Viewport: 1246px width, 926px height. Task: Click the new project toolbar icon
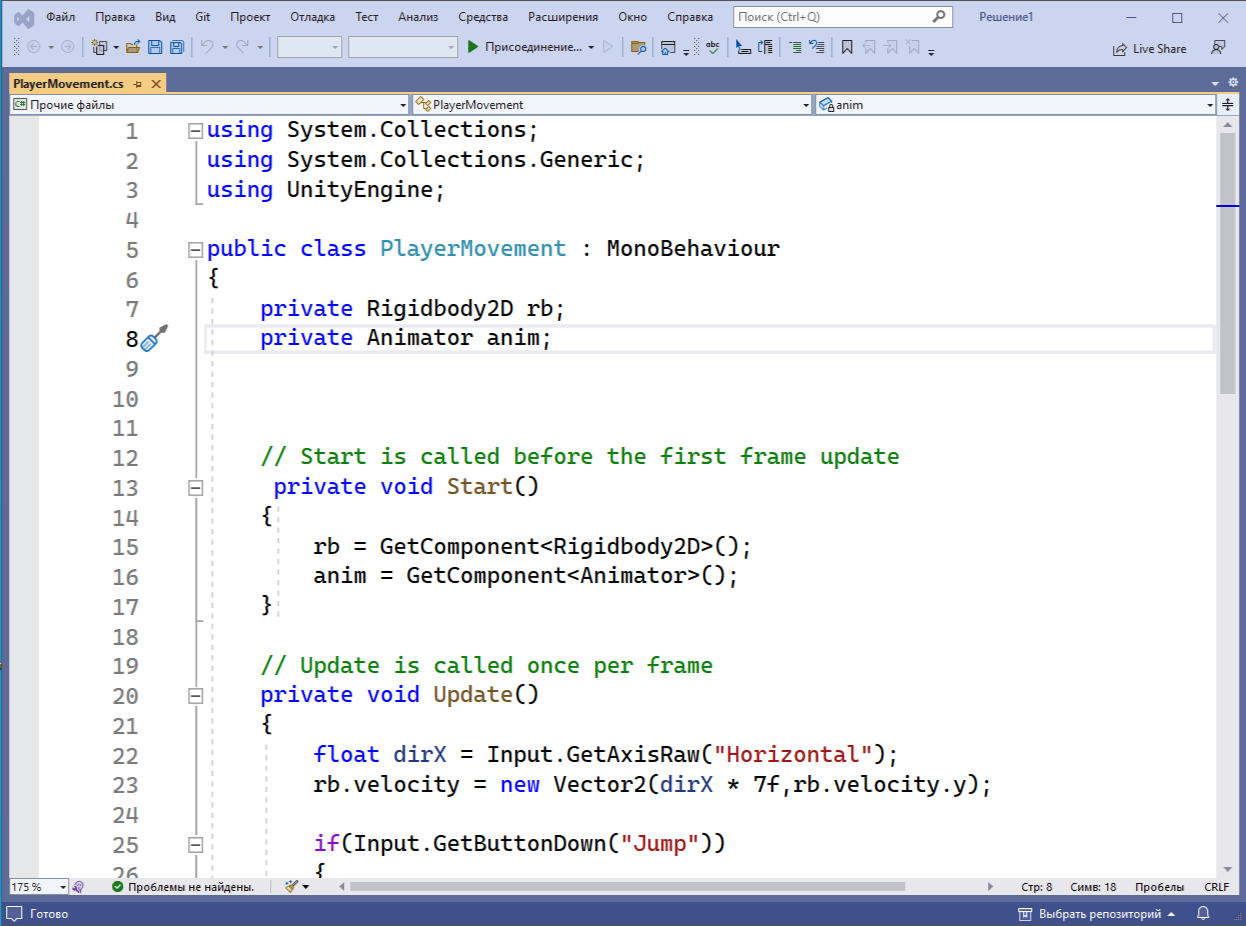[x=98, y=47]
